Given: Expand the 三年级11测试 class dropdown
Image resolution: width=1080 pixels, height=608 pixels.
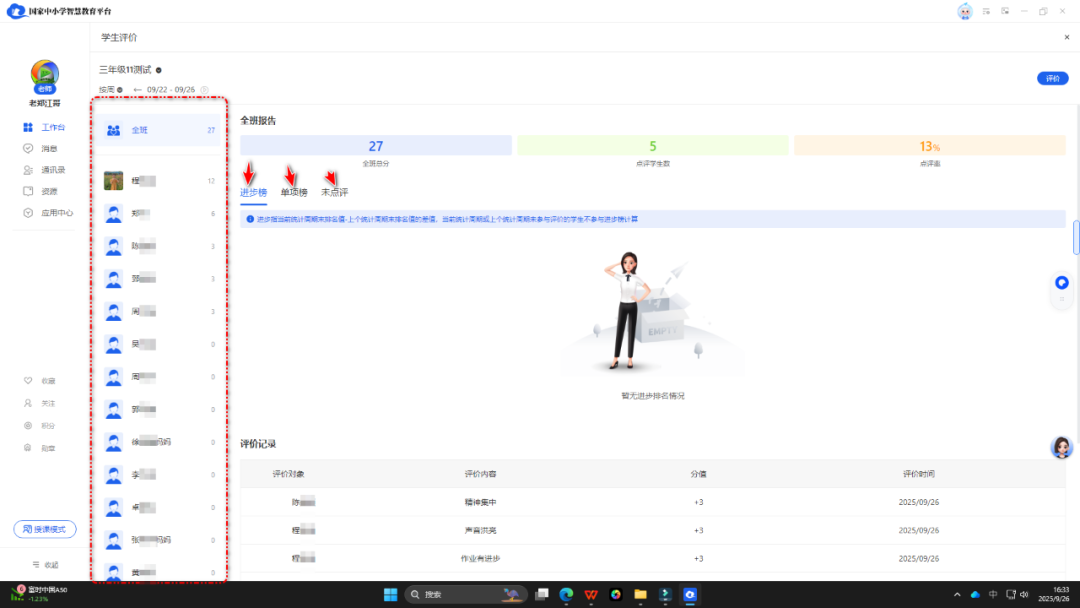Looking at the screenshot, I should pyautogui.click(x=159, y=70).
